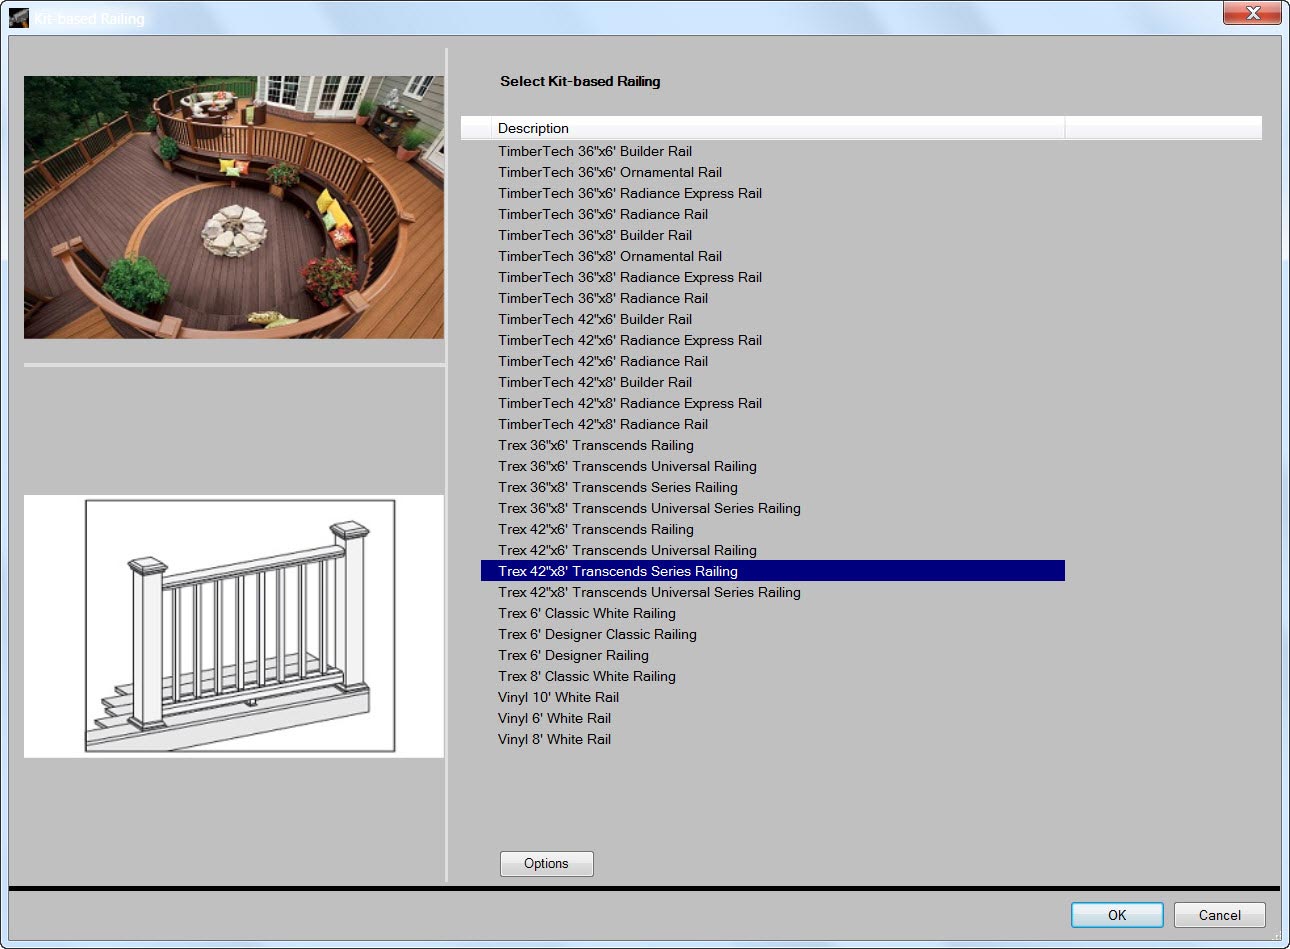Select Trex 42"x8' Transcends Universal Series Railing
The height and width of the screenshot is (949, 1290).
pyautogui.click(x=649, y=592)
